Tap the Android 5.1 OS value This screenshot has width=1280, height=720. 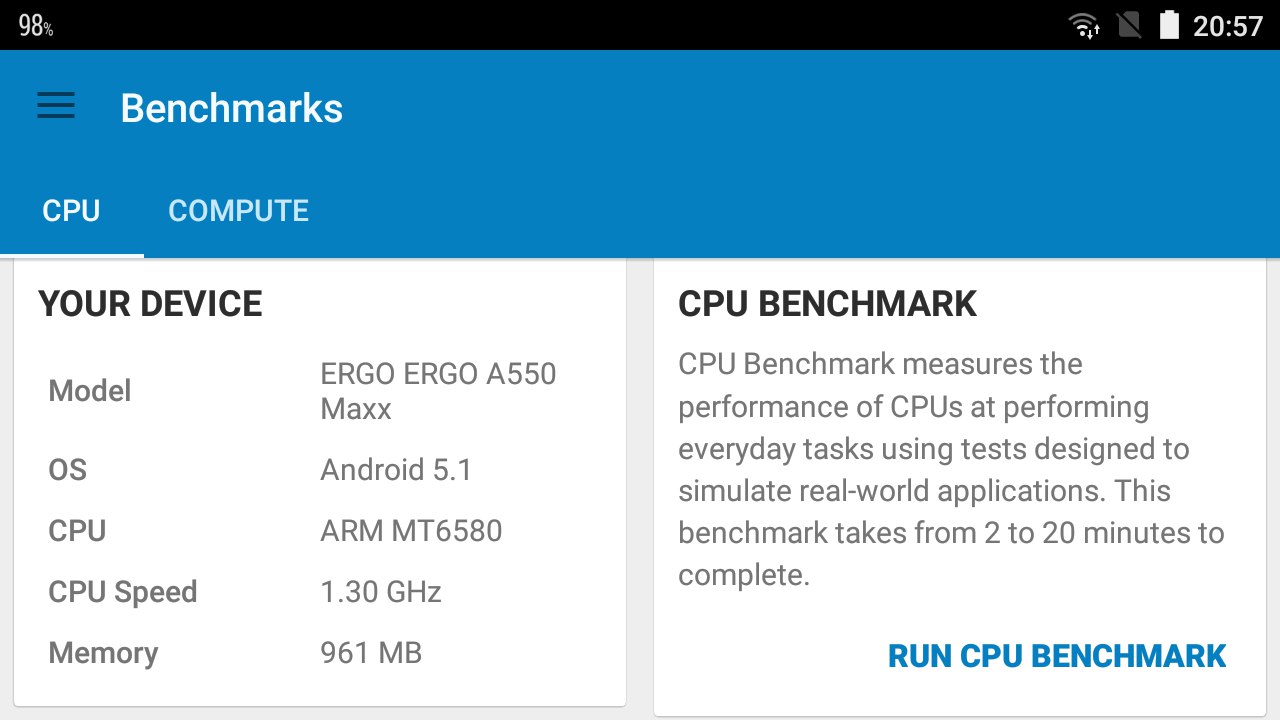tap(396, 470)
